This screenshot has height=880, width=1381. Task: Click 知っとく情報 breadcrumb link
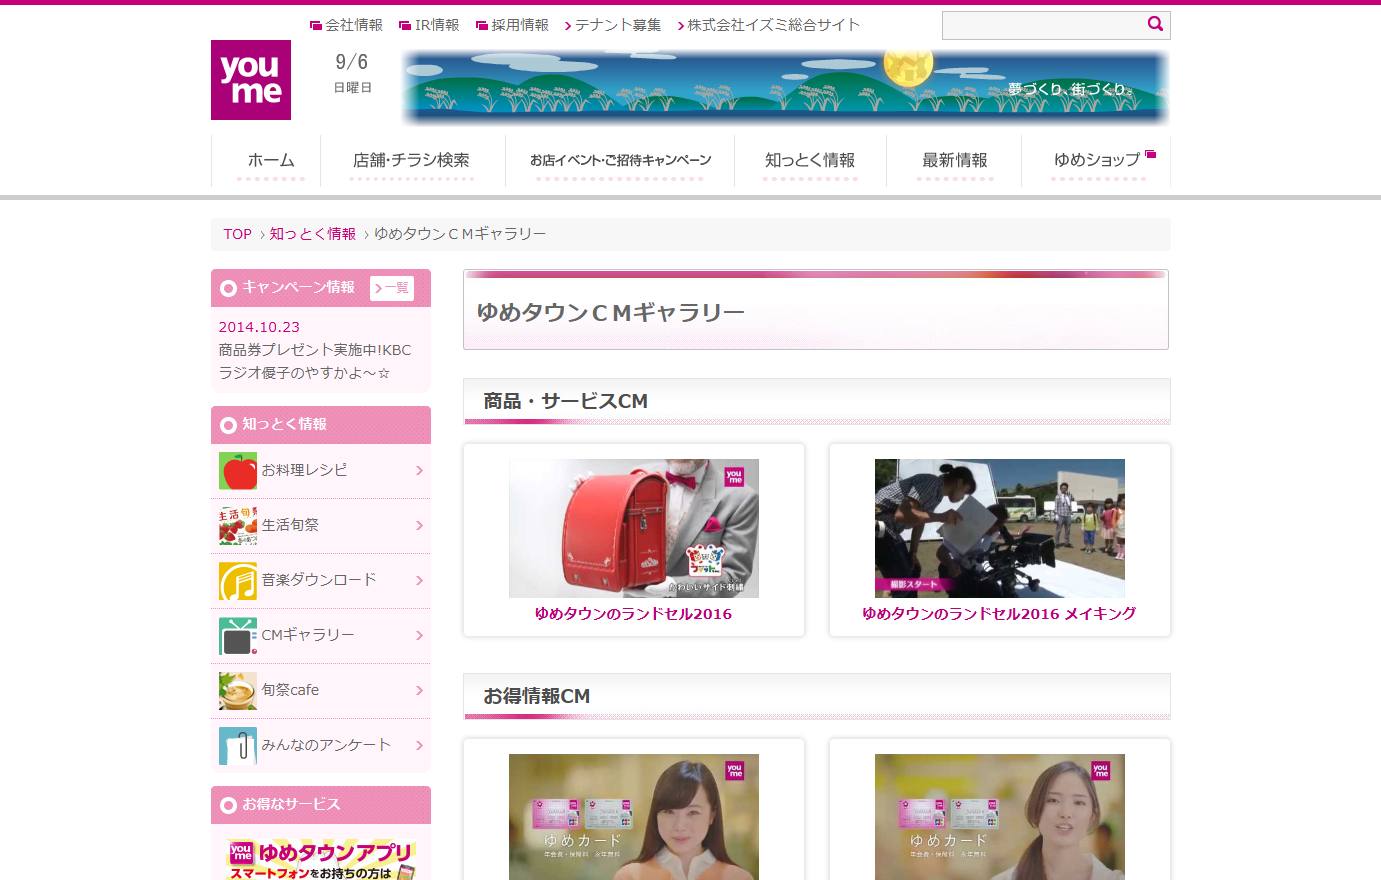point(312,234)
